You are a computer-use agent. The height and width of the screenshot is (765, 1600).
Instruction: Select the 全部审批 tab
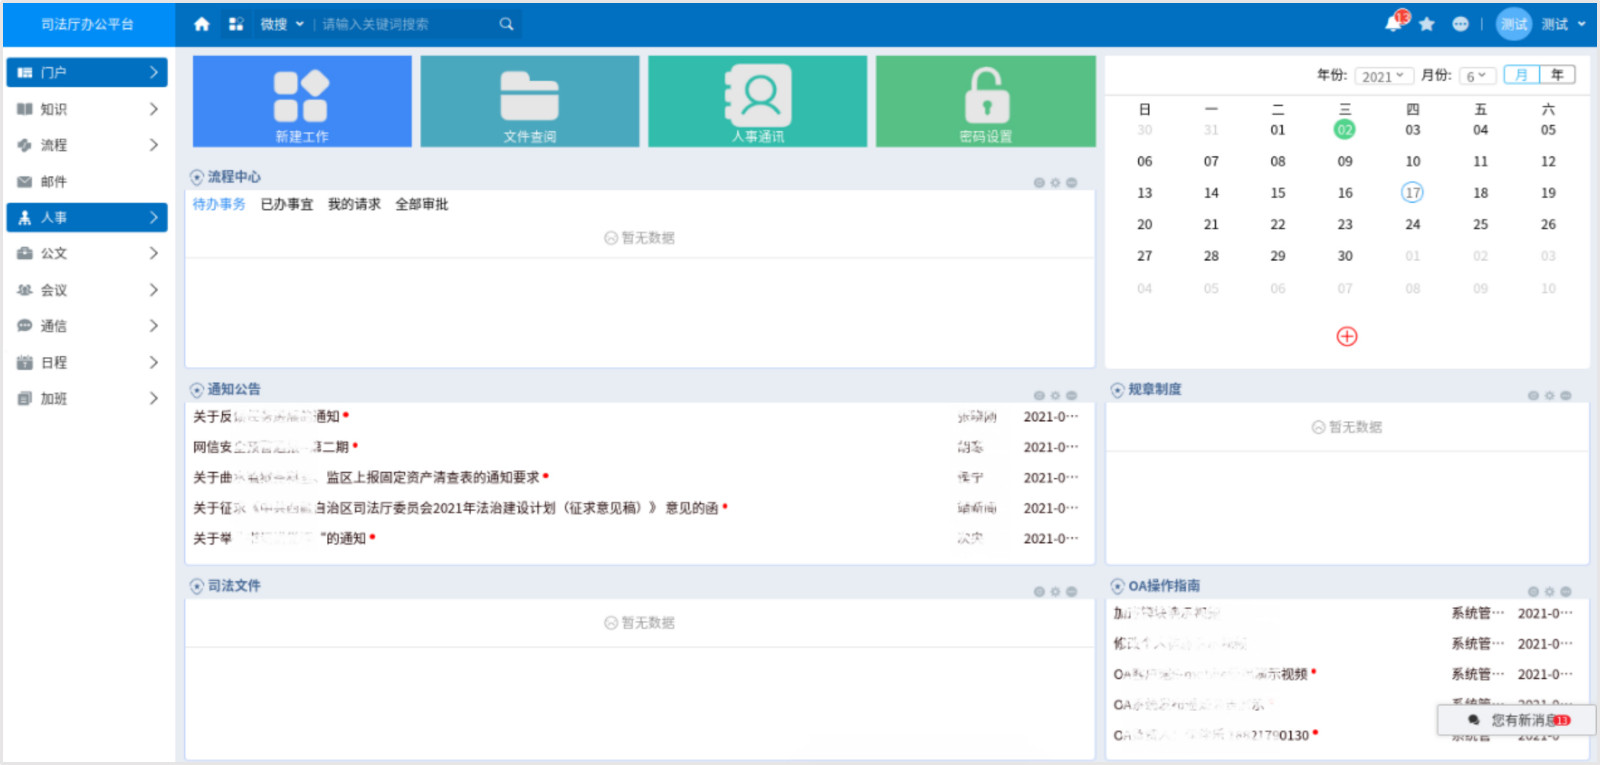click(422, 204)
